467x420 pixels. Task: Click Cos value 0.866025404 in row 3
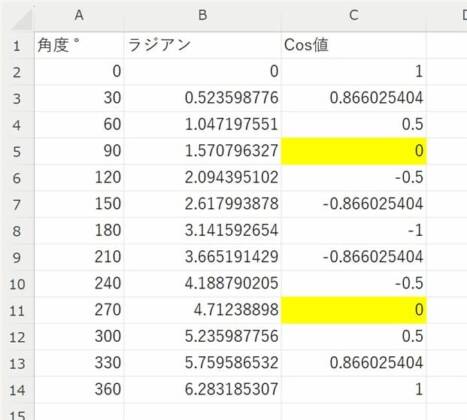click(x=354, y=98)
